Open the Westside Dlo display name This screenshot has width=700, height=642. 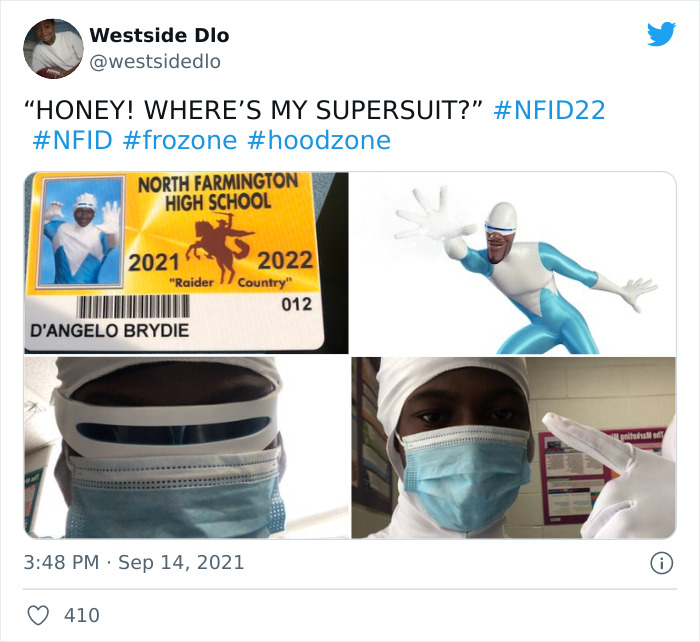pyautogui.click(x=159, y=35)
